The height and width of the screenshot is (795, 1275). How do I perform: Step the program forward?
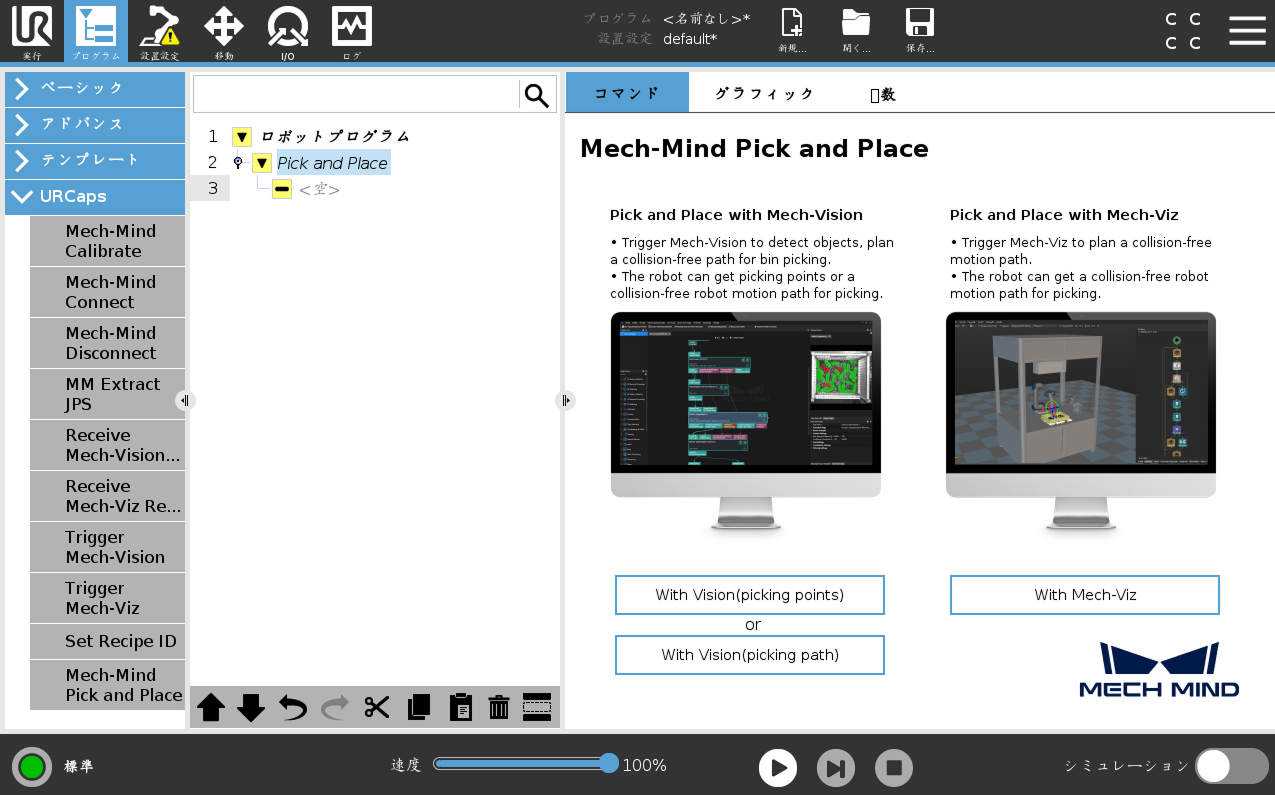tap(836, 768)
